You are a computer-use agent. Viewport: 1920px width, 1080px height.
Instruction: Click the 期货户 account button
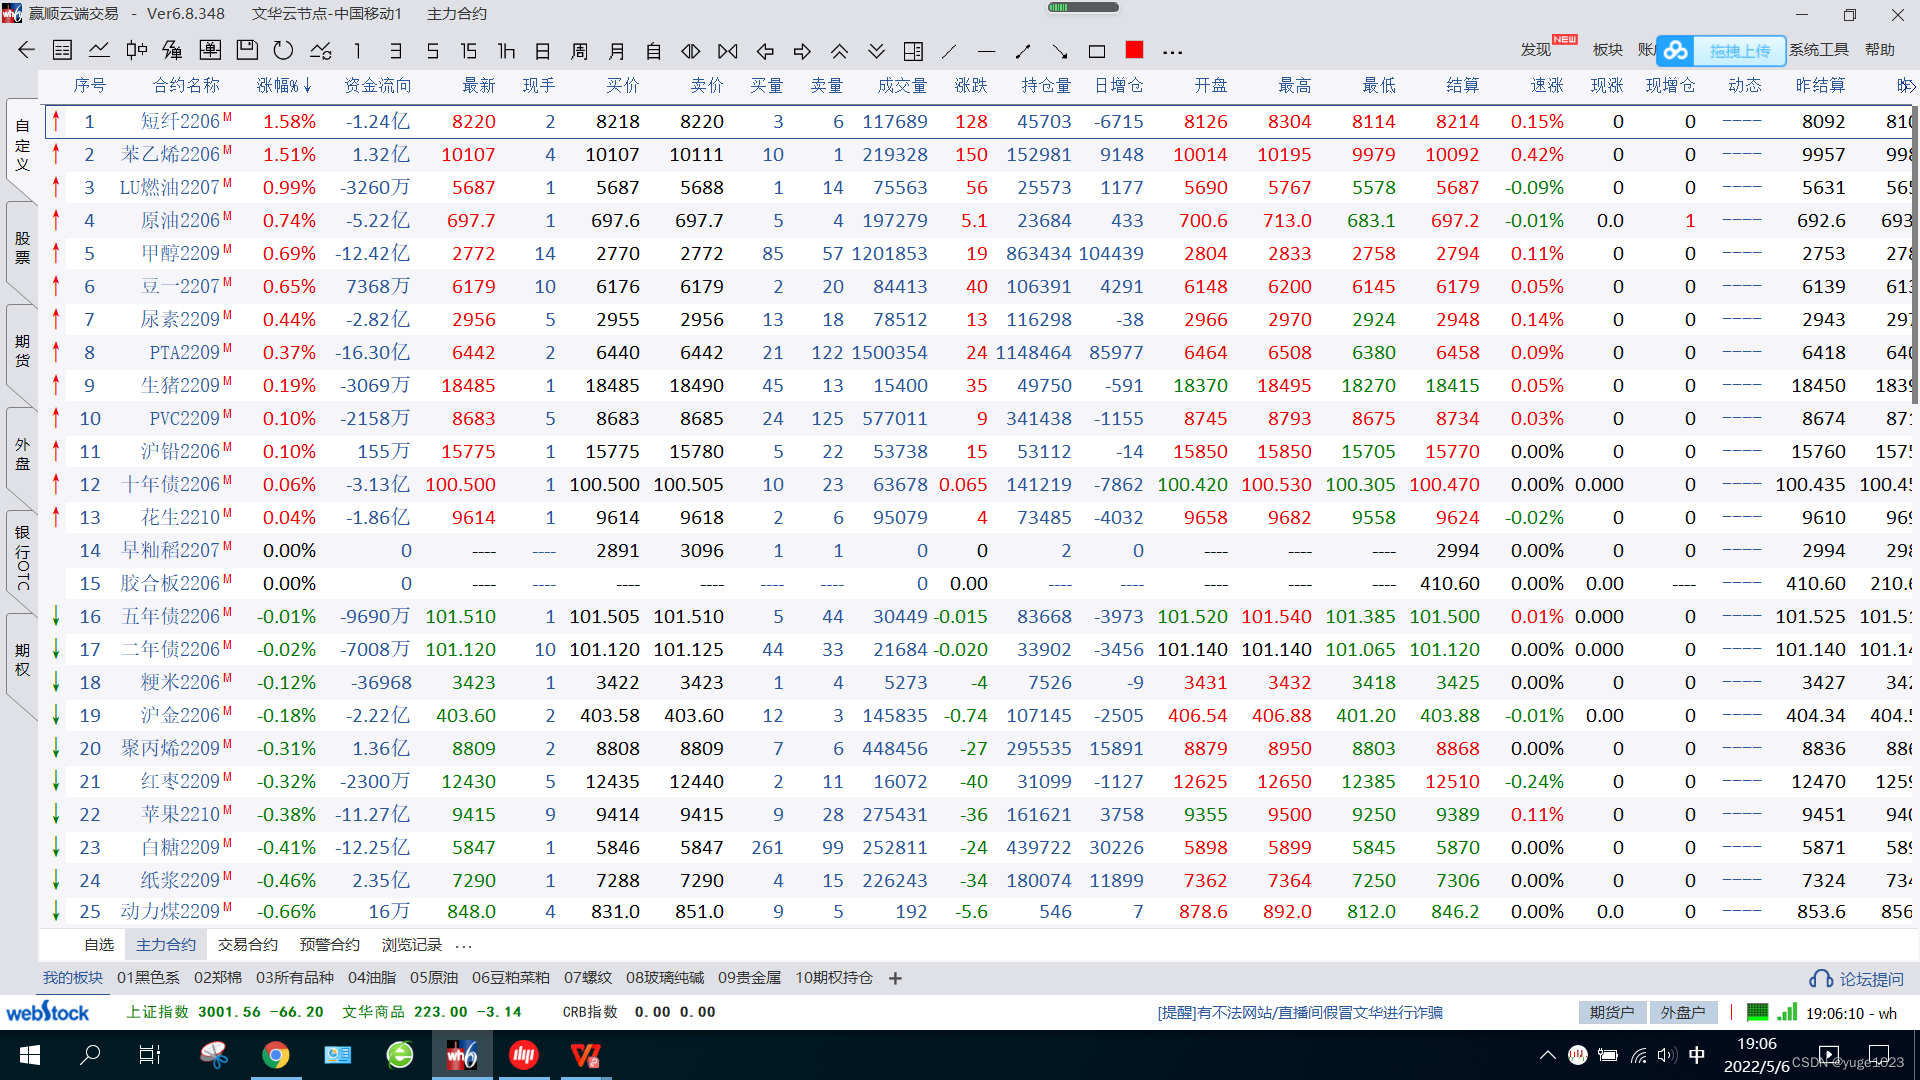coord(1612,1012)
